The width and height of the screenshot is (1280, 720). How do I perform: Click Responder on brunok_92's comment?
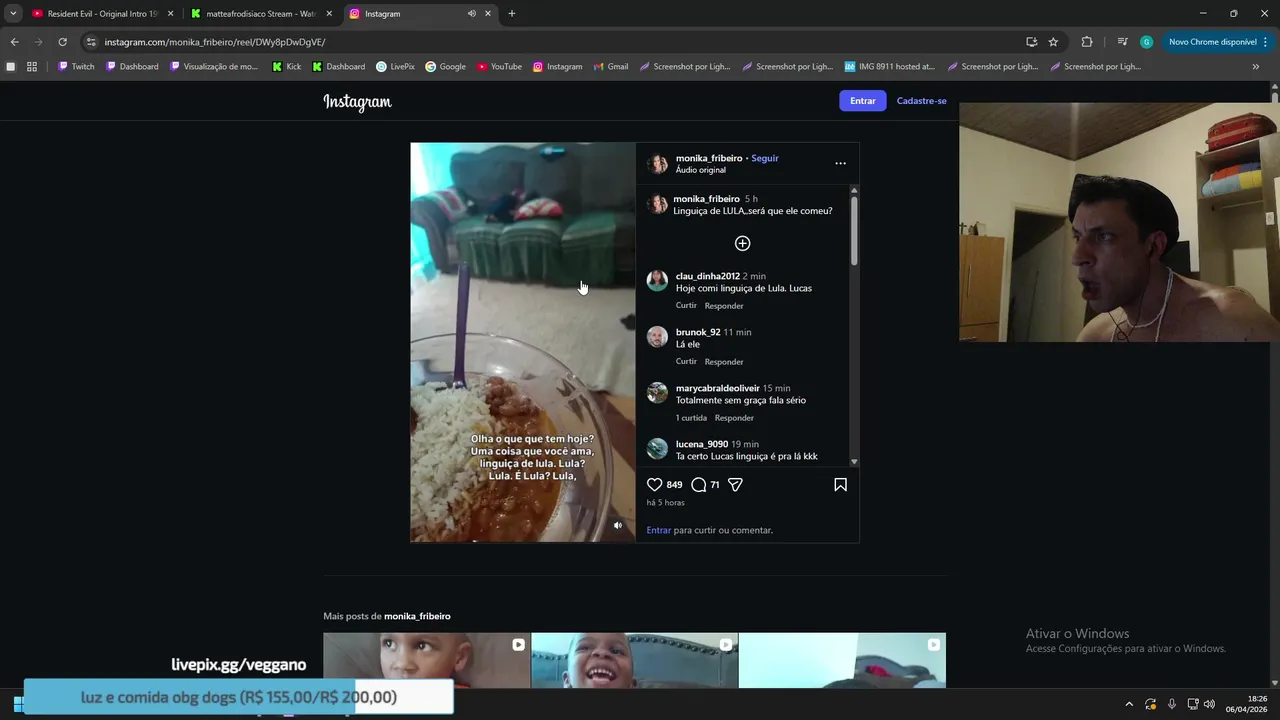point(724,361)
